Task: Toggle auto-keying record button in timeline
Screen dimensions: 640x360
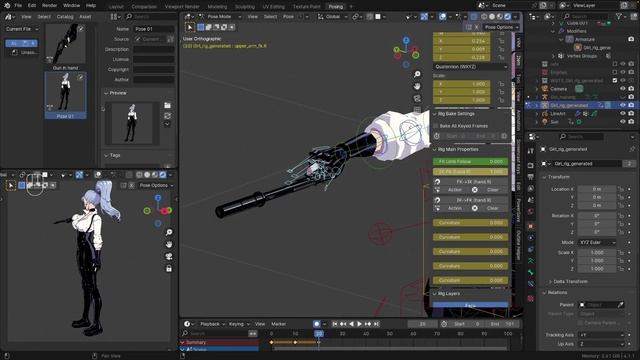Action: [x=316, y=324]
